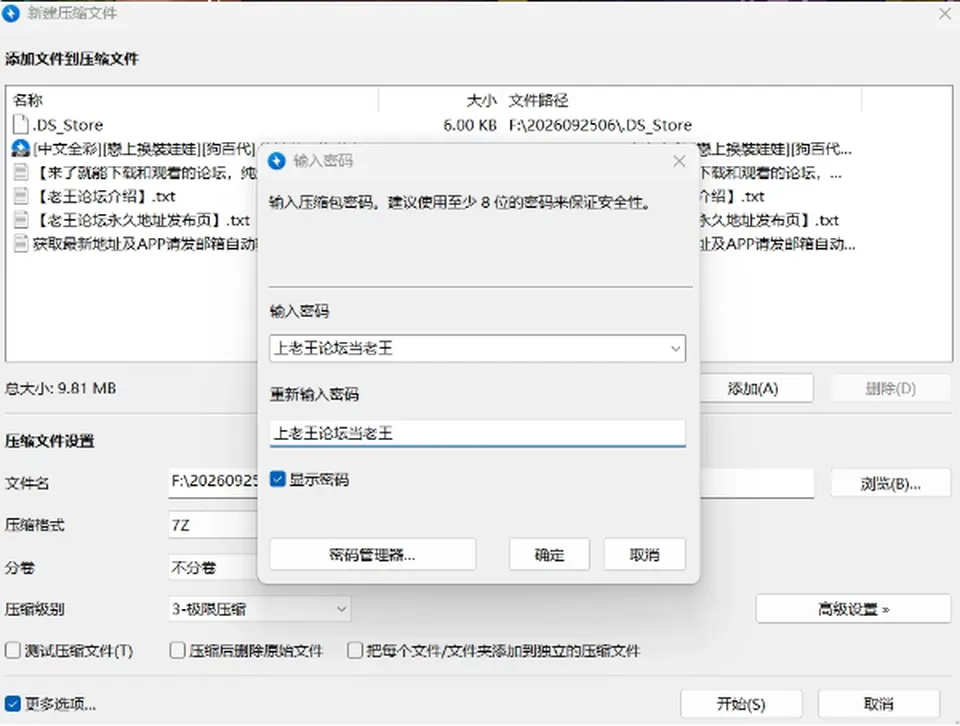The image size is (960, 726).
Task: Confirm the password with 确定
Action: tap(549, 555)
